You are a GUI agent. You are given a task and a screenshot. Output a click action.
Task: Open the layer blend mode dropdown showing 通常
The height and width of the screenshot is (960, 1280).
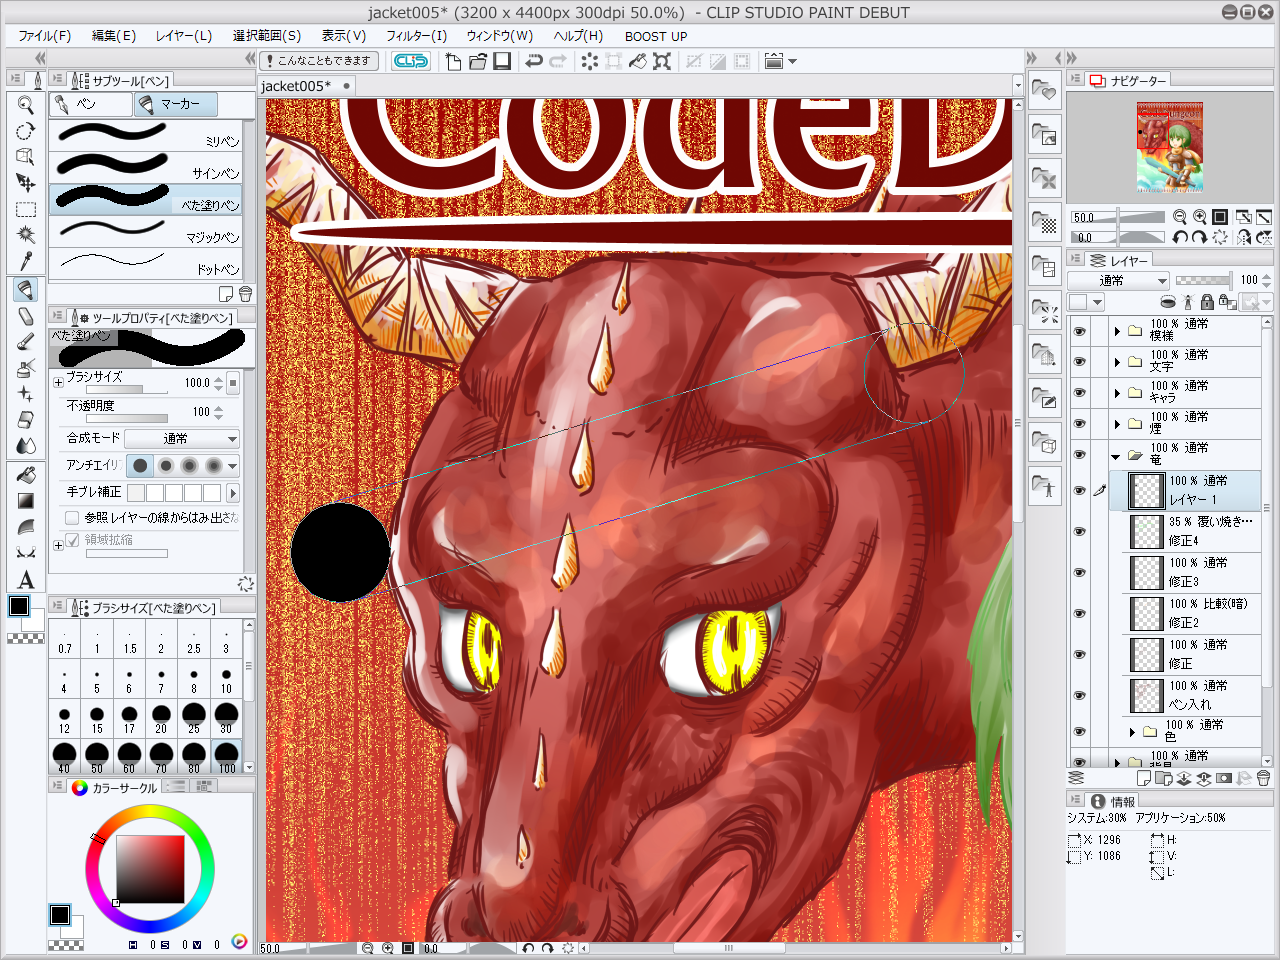(x=1118, y=281)
